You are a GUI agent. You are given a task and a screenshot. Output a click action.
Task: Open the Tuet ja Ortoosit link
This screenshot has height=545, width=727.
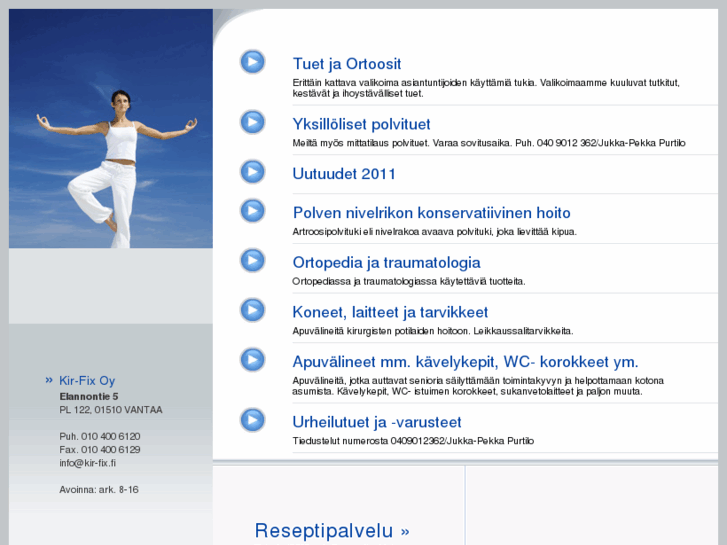pyautogui.click(x=347, y=64)
